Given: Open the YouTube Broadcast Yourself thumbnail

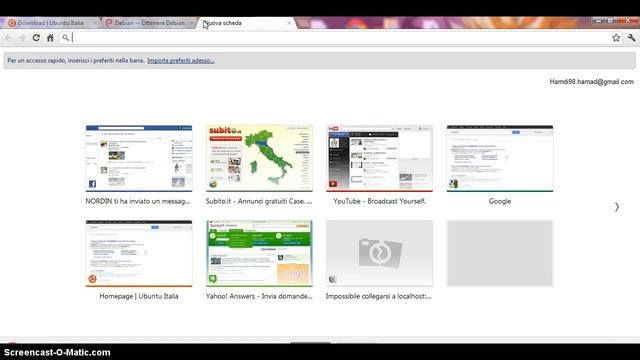Looking at the screenshot, I should tap(379, 158).
